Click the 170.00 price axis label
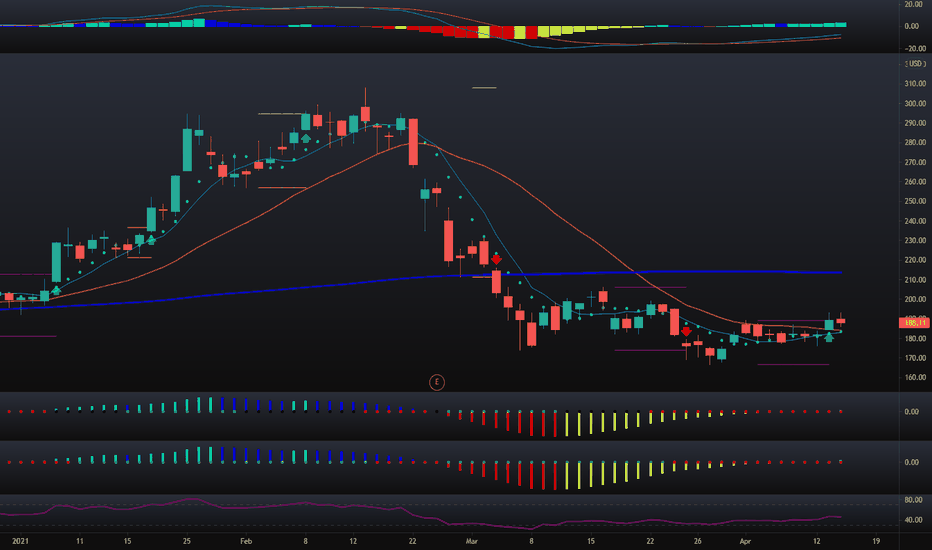The height and width of the screenshot is (550, 932). 915,359
